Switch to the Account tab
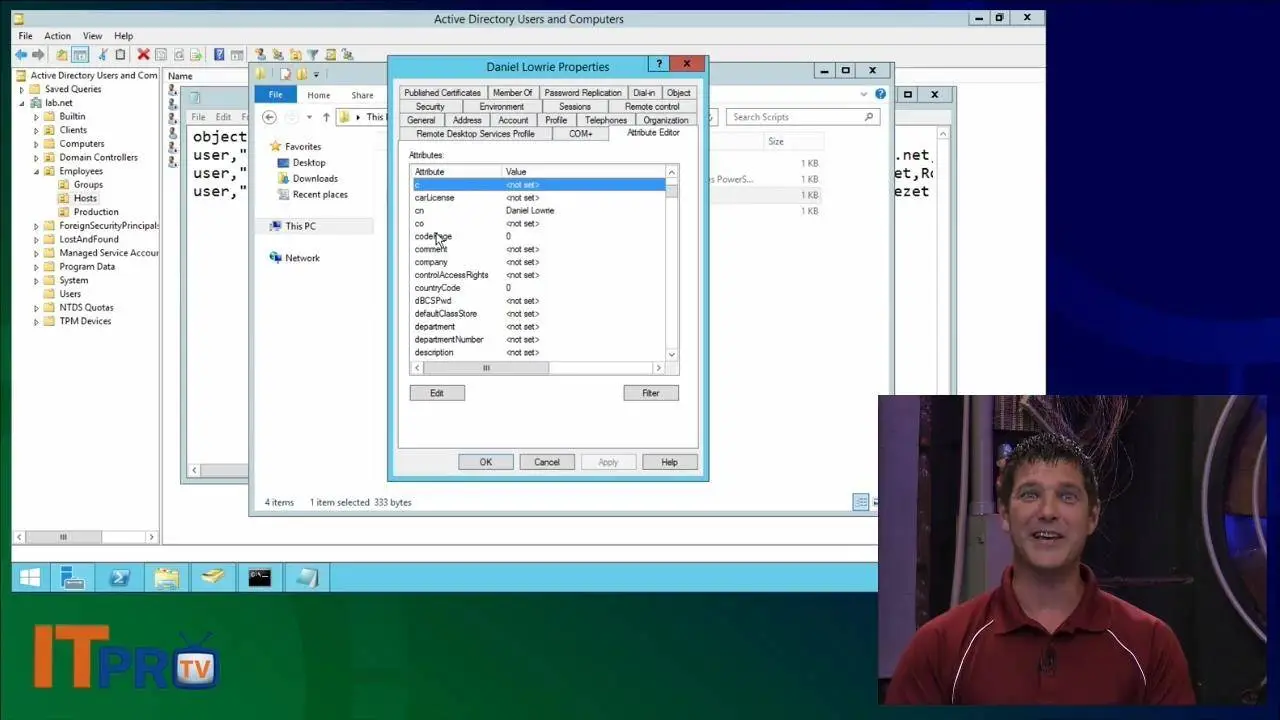 click(x=513, y=120)
